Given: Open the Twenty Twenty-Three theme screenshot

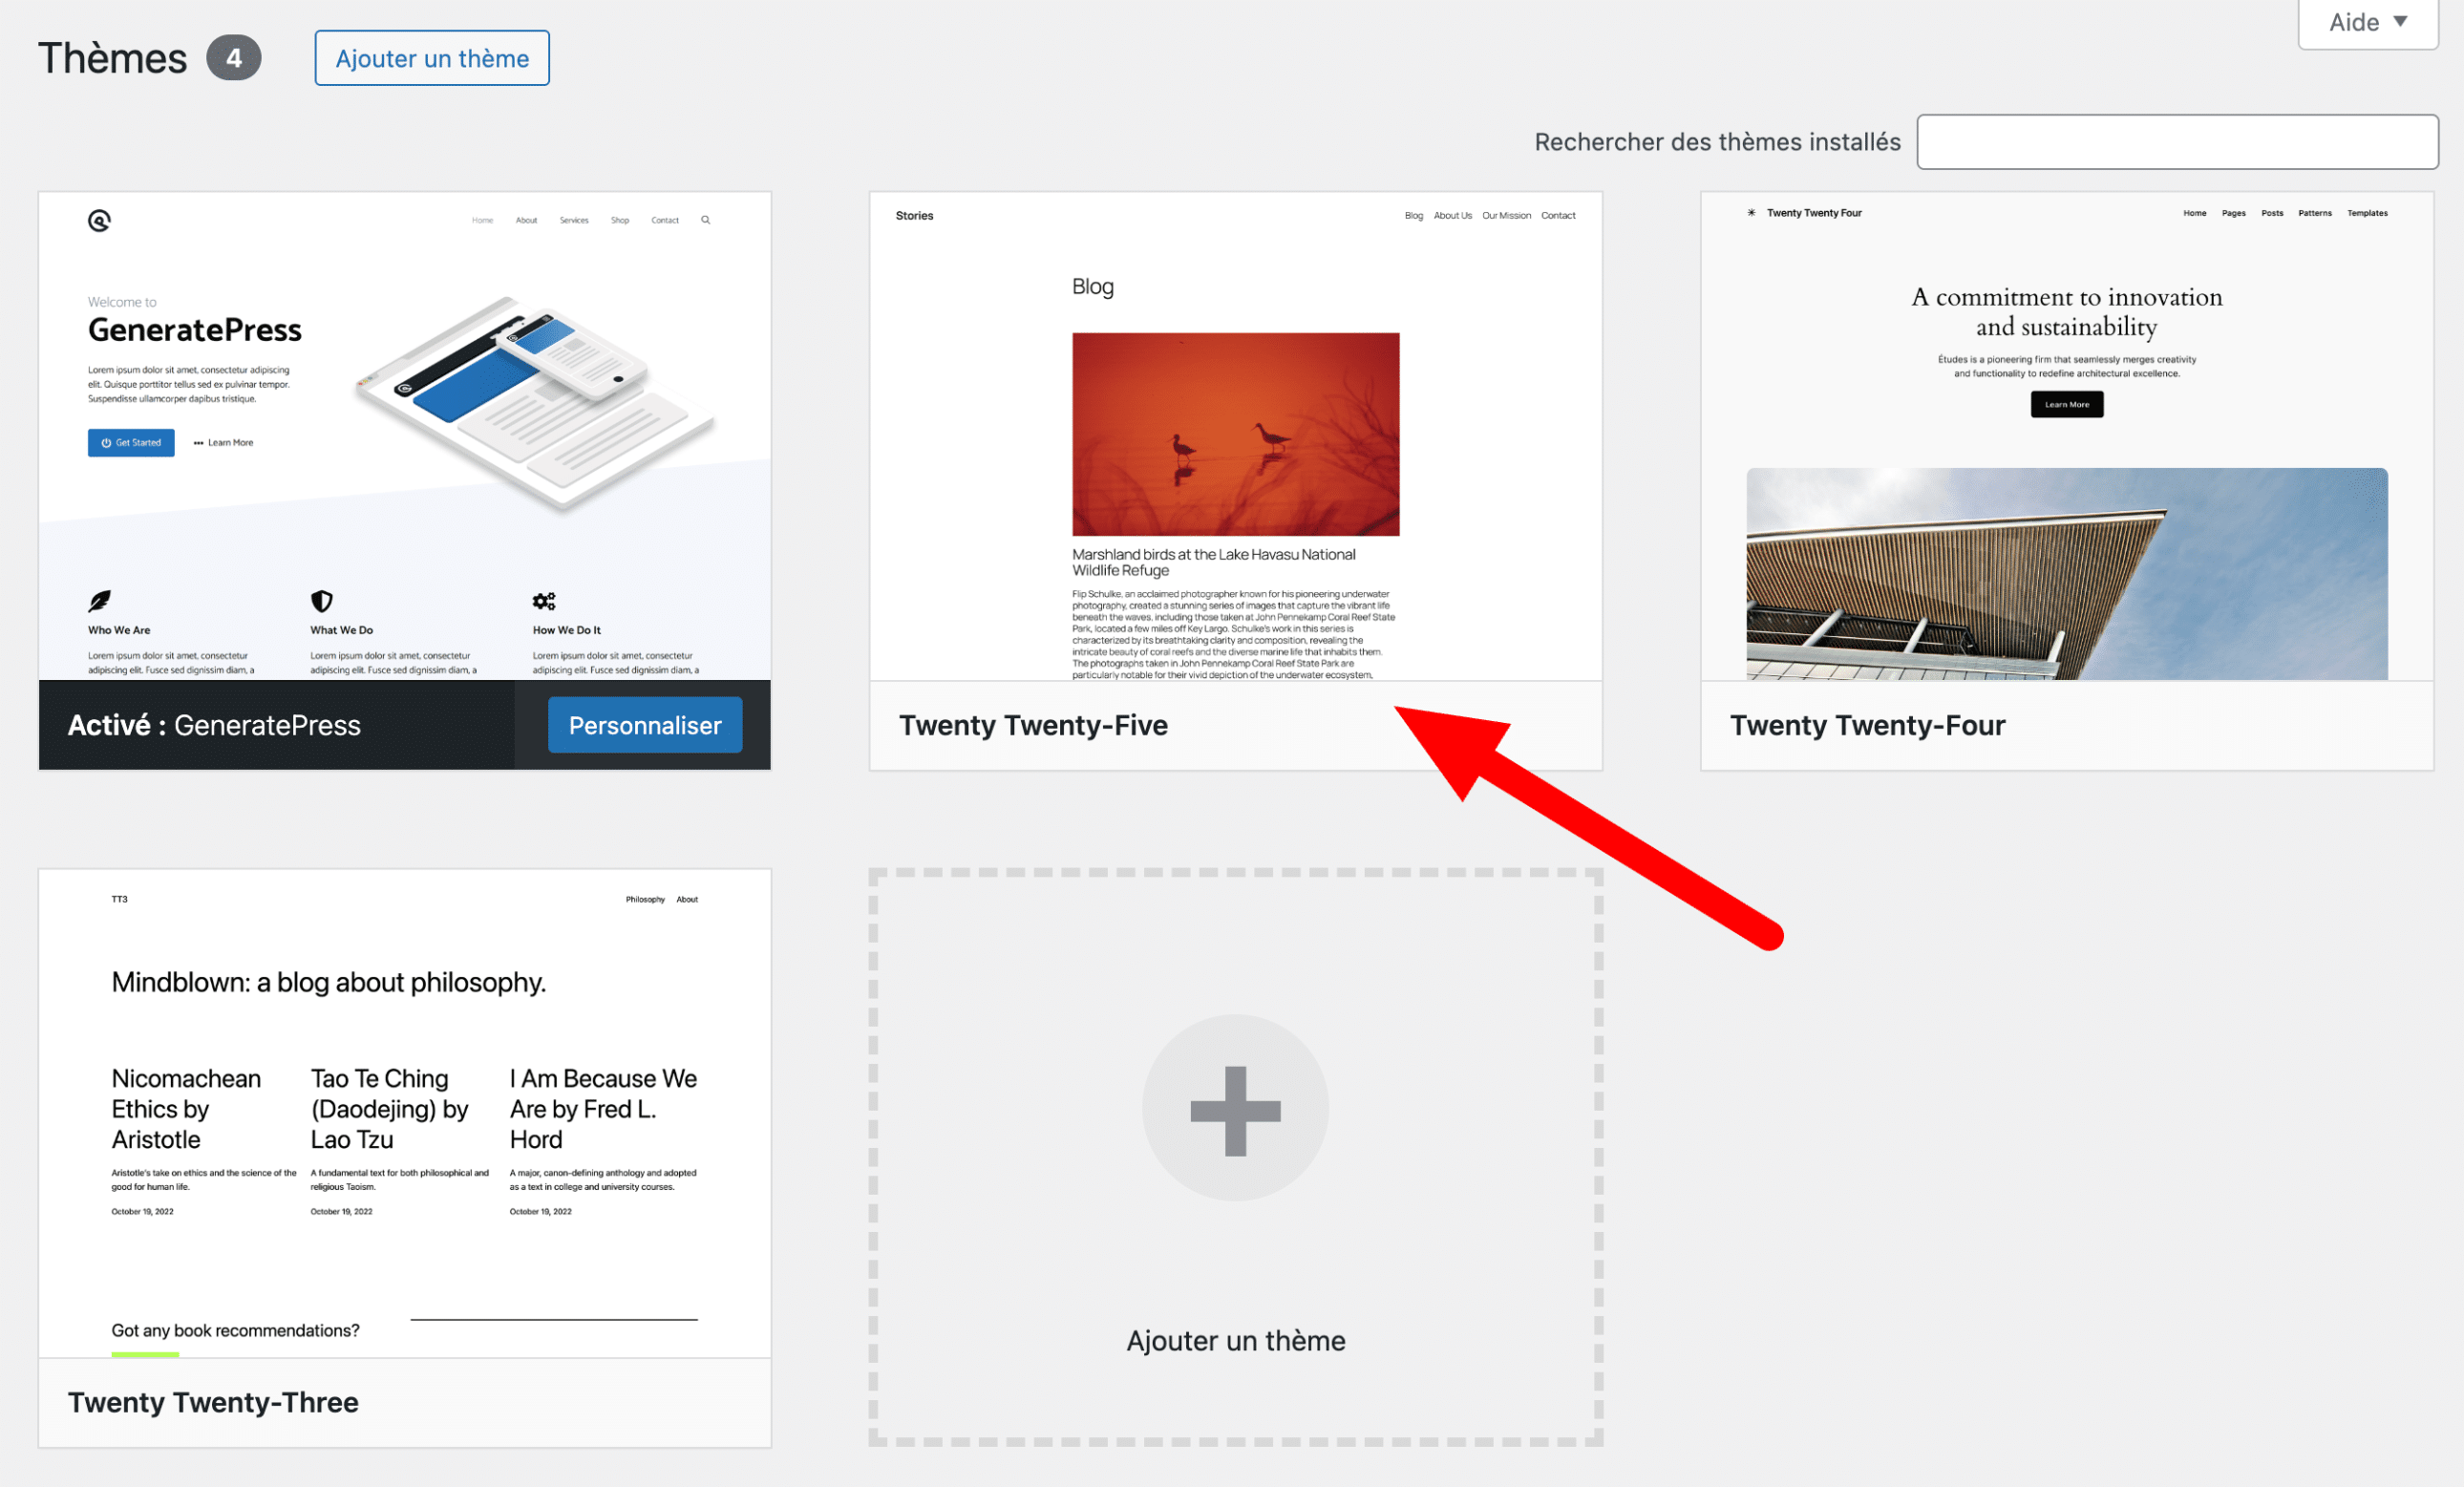Looking at the screenshot, I should tap(405, 1113).
